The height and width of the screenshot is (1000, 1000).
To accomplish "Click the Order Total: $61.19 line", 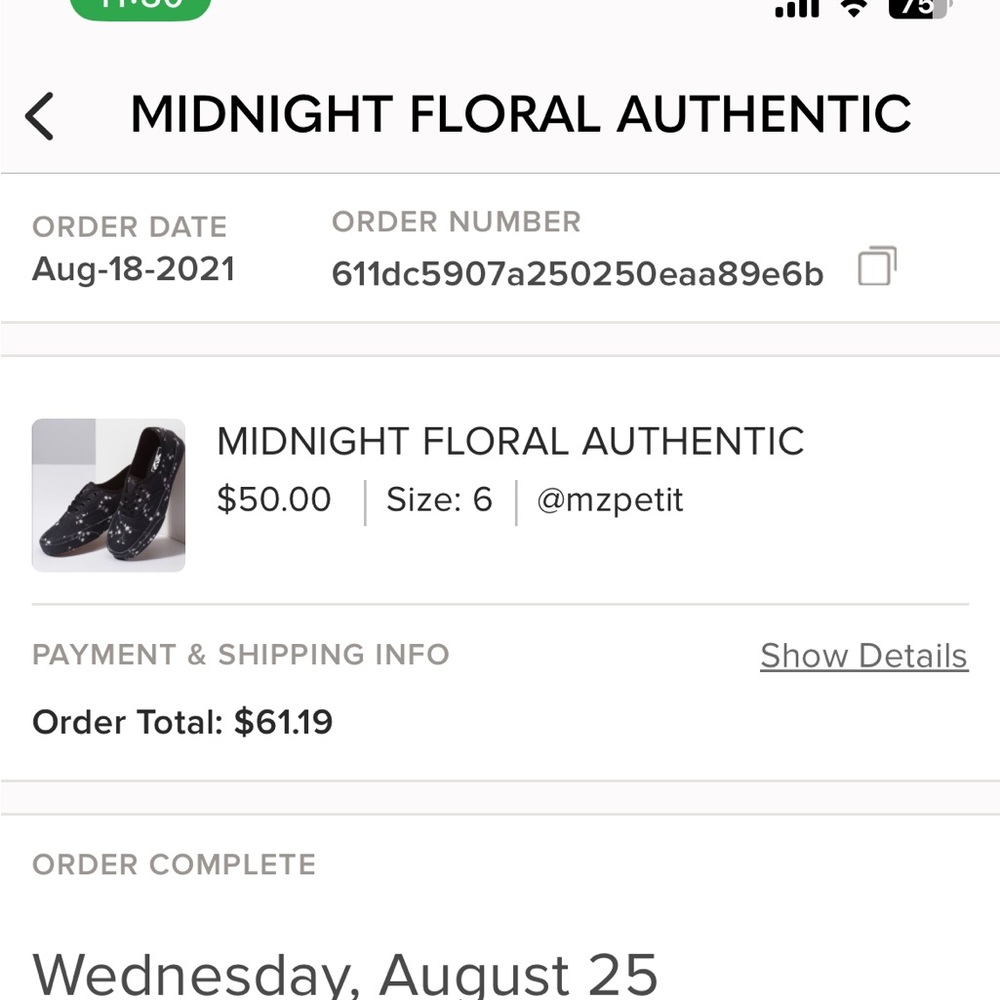I will click(182, 722).
